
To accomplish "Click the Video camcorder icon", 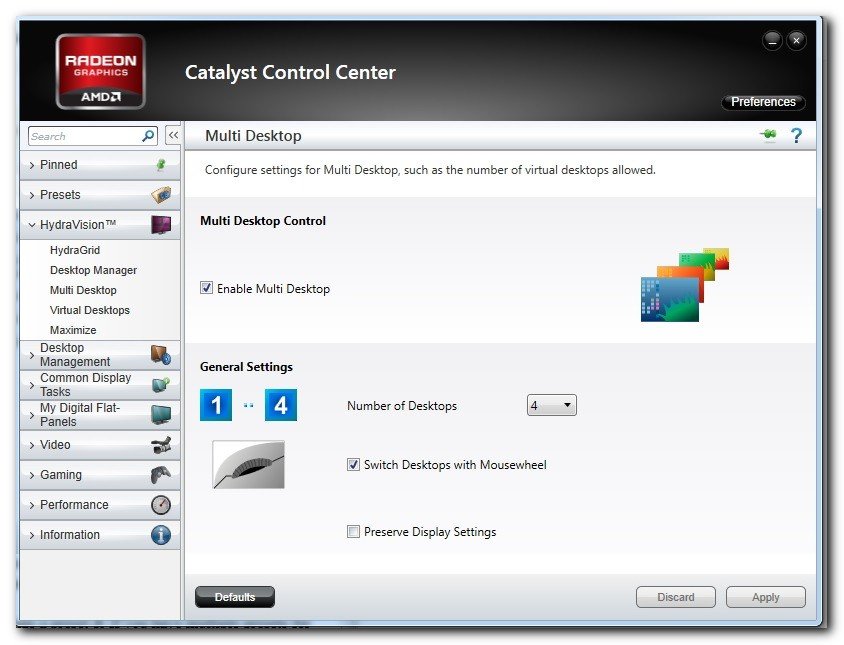I will [x=161, y=445].
